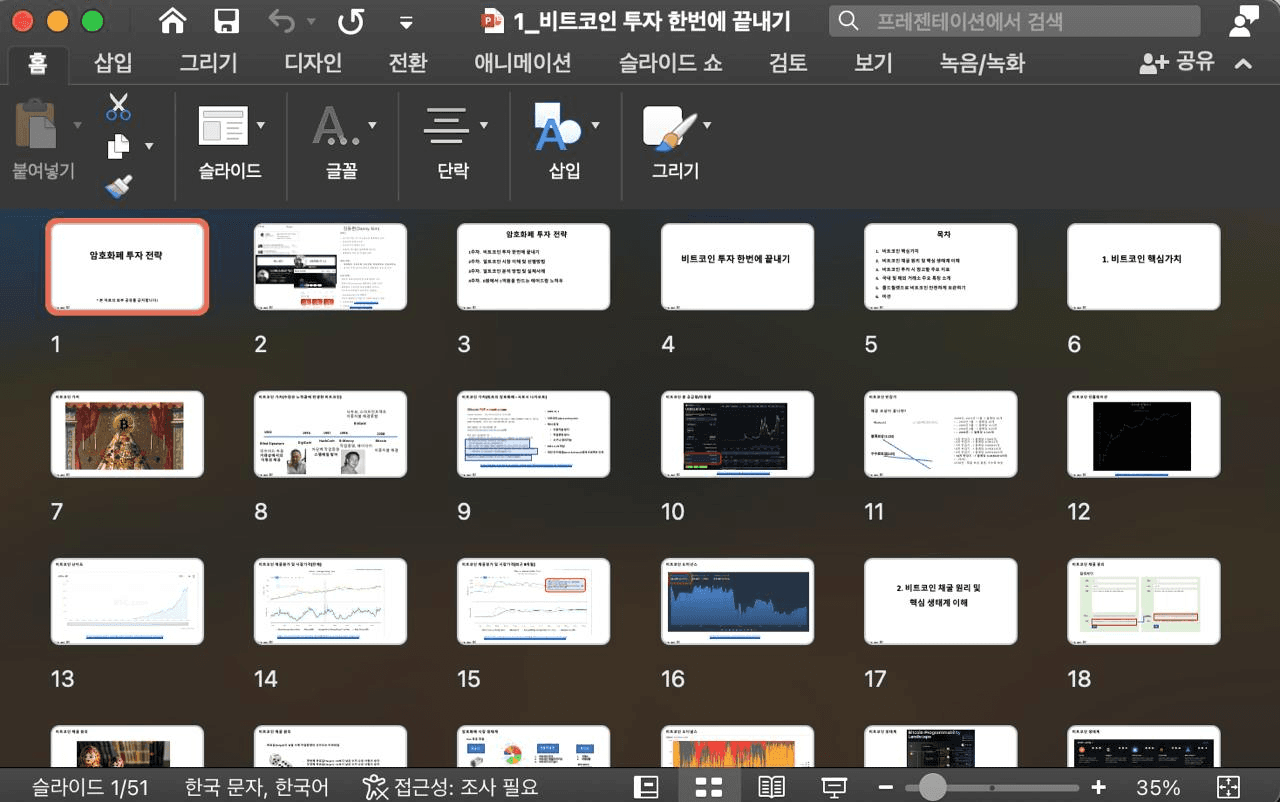Click the fit slide to window icon
1280x802 pixels.
tap(1229, 787)
